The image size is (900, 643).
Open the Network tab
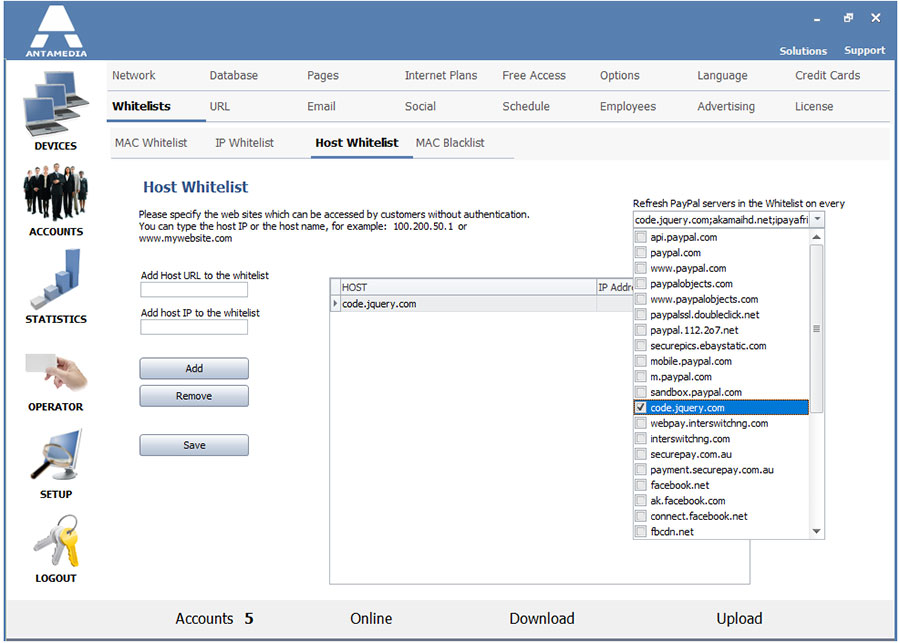pos(134,75)
